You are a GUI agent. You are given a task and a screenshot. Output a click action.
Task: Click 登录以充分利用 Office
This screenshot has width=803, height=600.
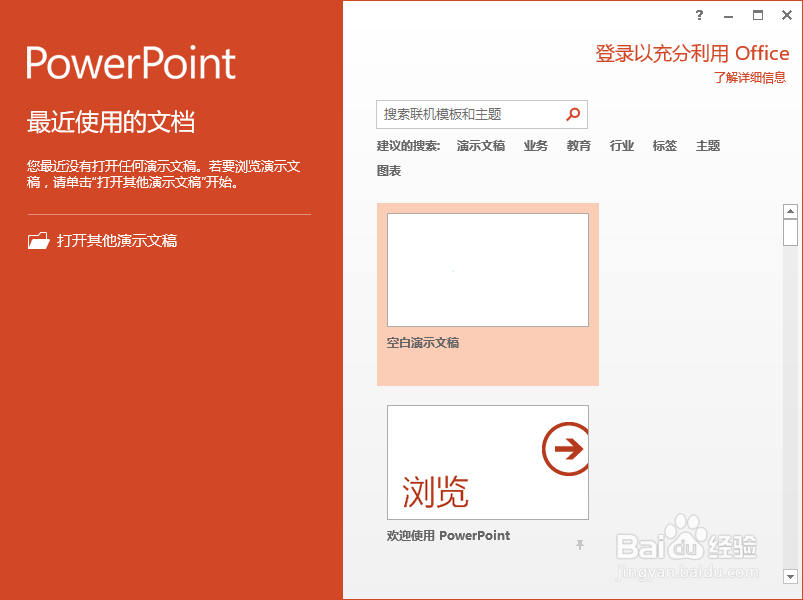coord(693,53)
